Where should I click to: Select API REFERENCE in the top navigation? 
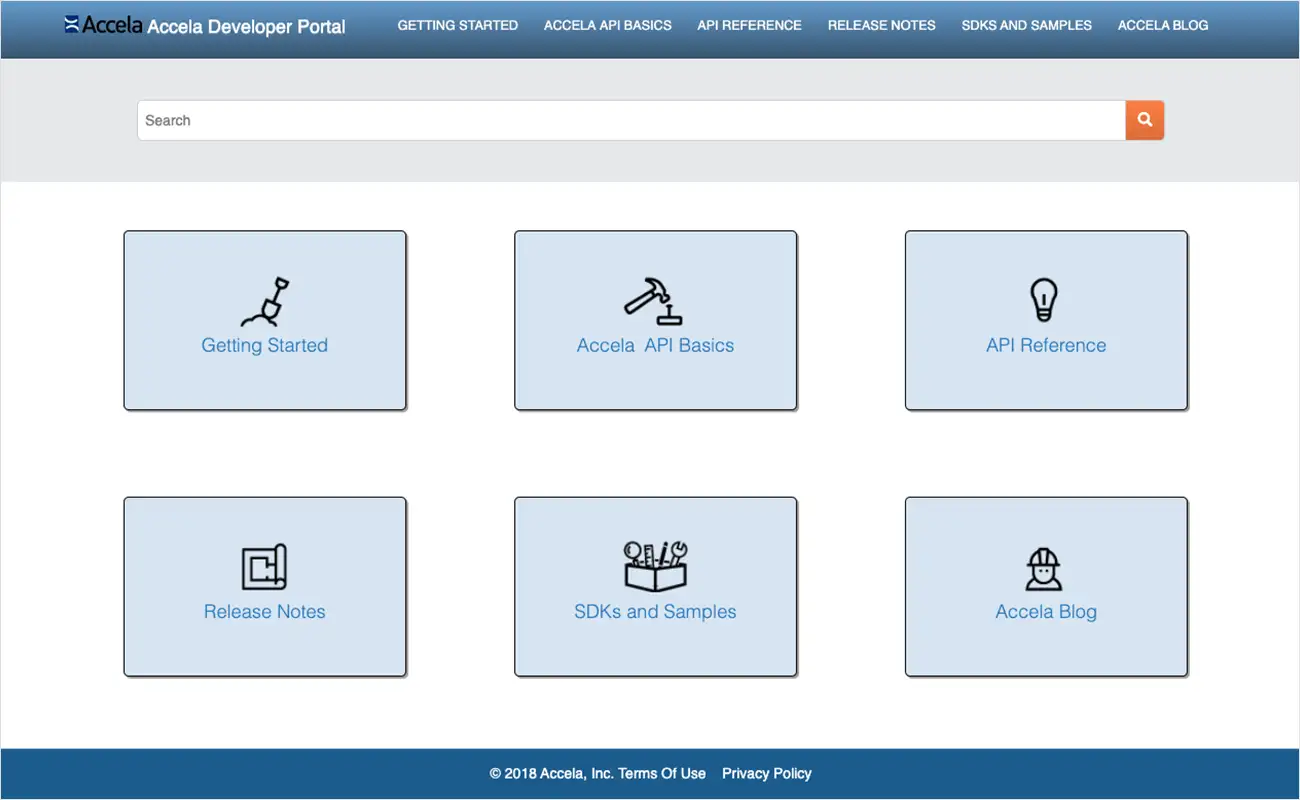(750, 25)
